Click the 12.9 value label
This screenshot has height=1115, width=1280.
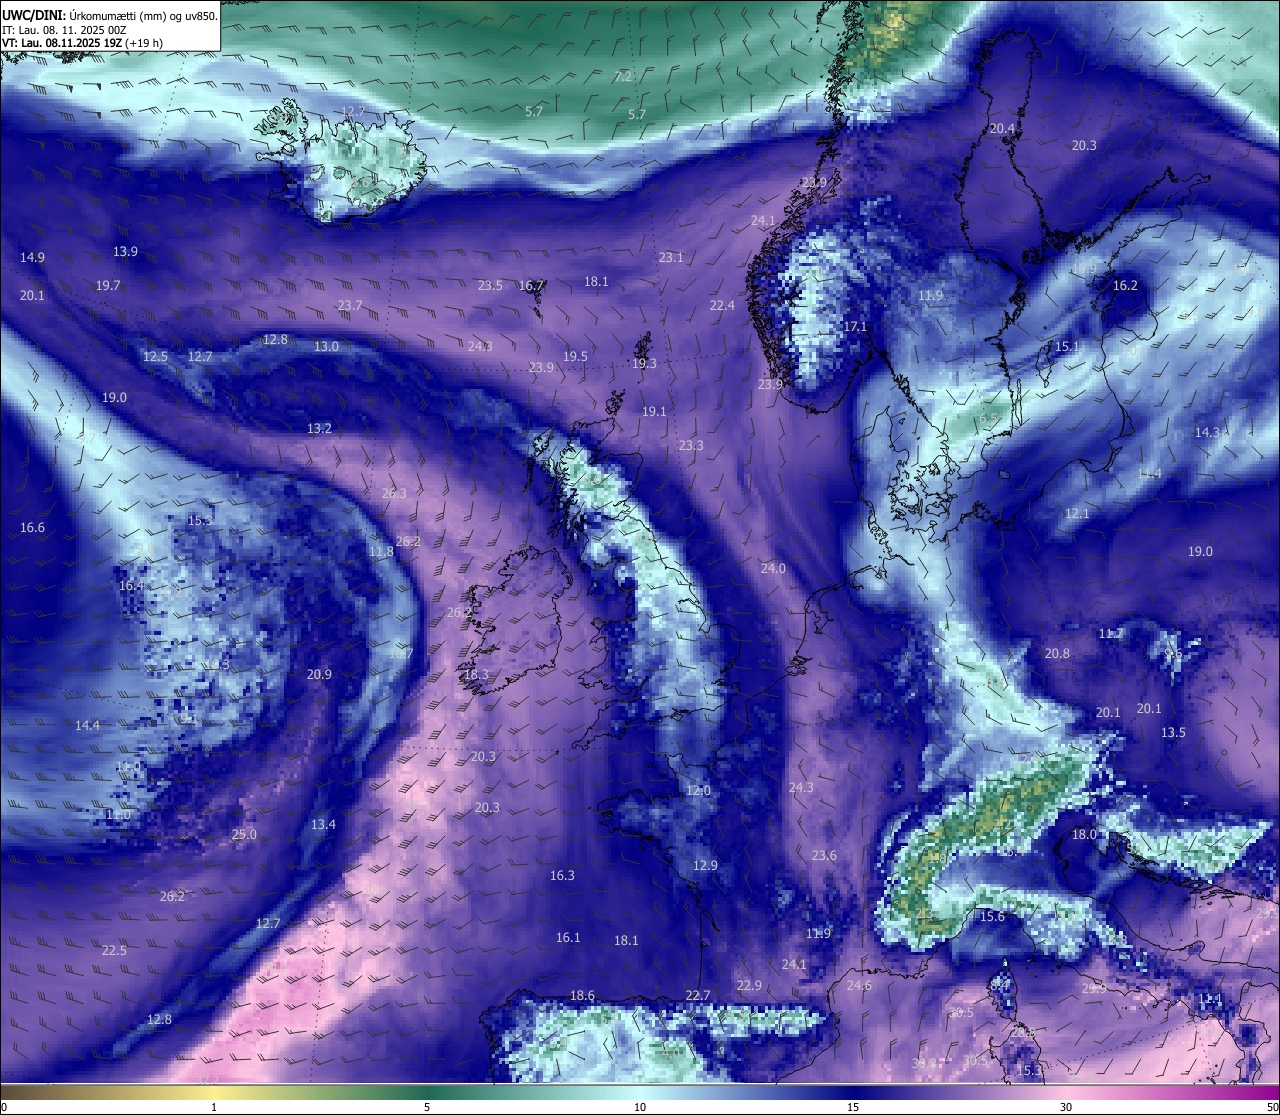(x=705, y=865)
